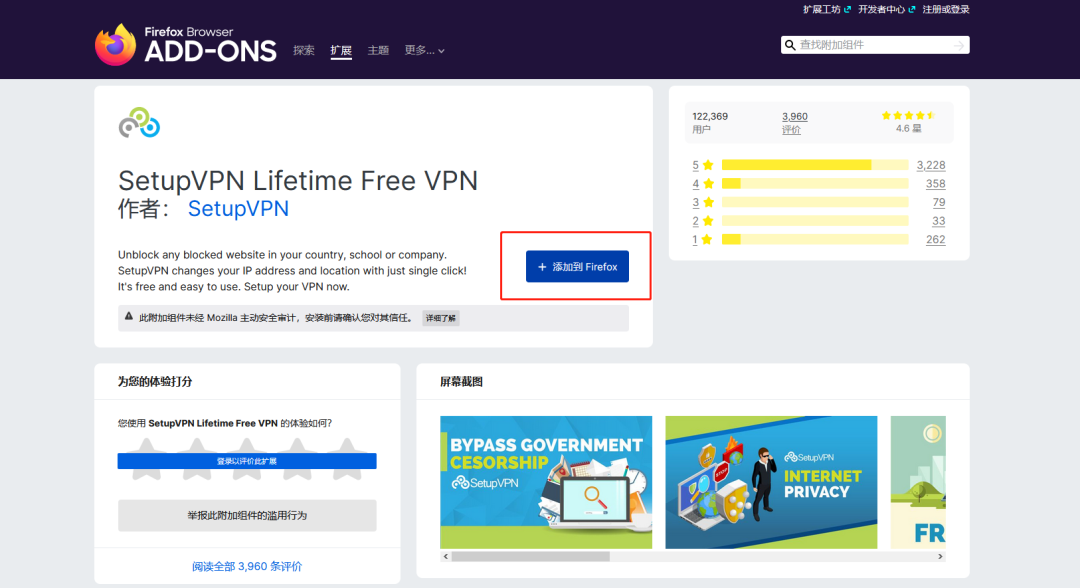Click the screenshots horizontal scrollbar
Image resolution: width=1080 pixels, height=588 pixels.
pyautogui.click(x=690, y=556)
